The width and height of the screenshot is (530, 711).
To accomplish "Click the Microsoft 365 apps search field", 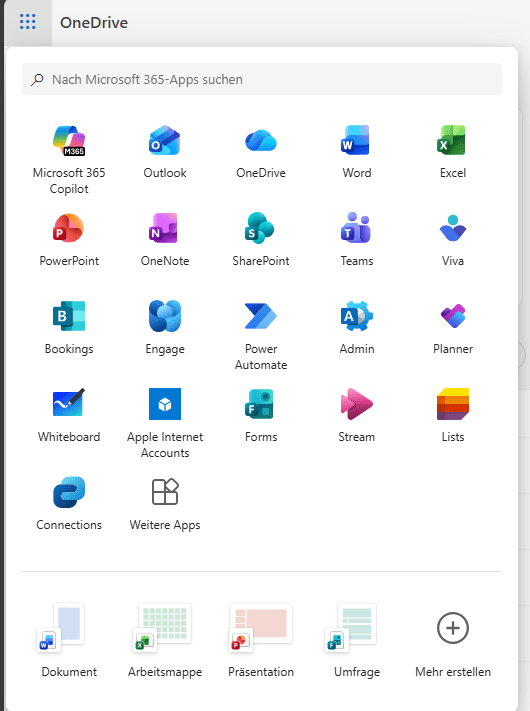I will click(262, 79).
